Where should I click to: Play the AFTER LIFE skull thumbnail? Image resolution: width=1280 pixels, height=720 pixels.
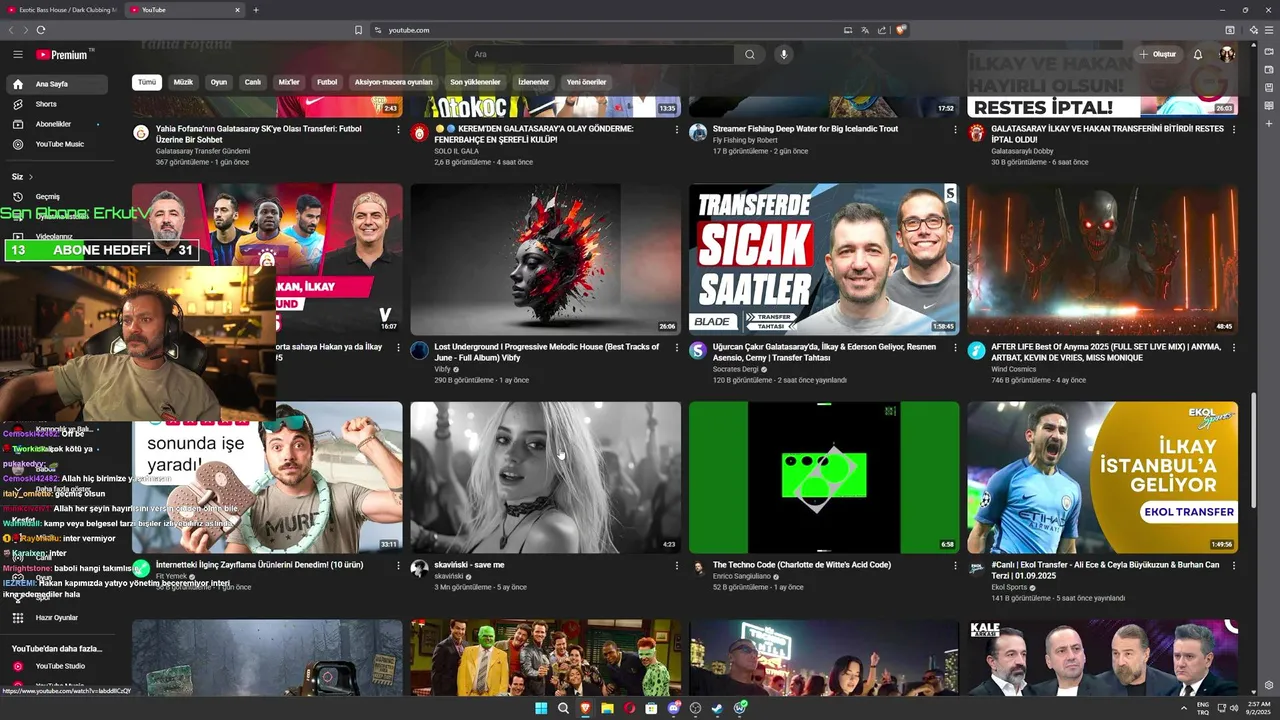click(1102, 259)
